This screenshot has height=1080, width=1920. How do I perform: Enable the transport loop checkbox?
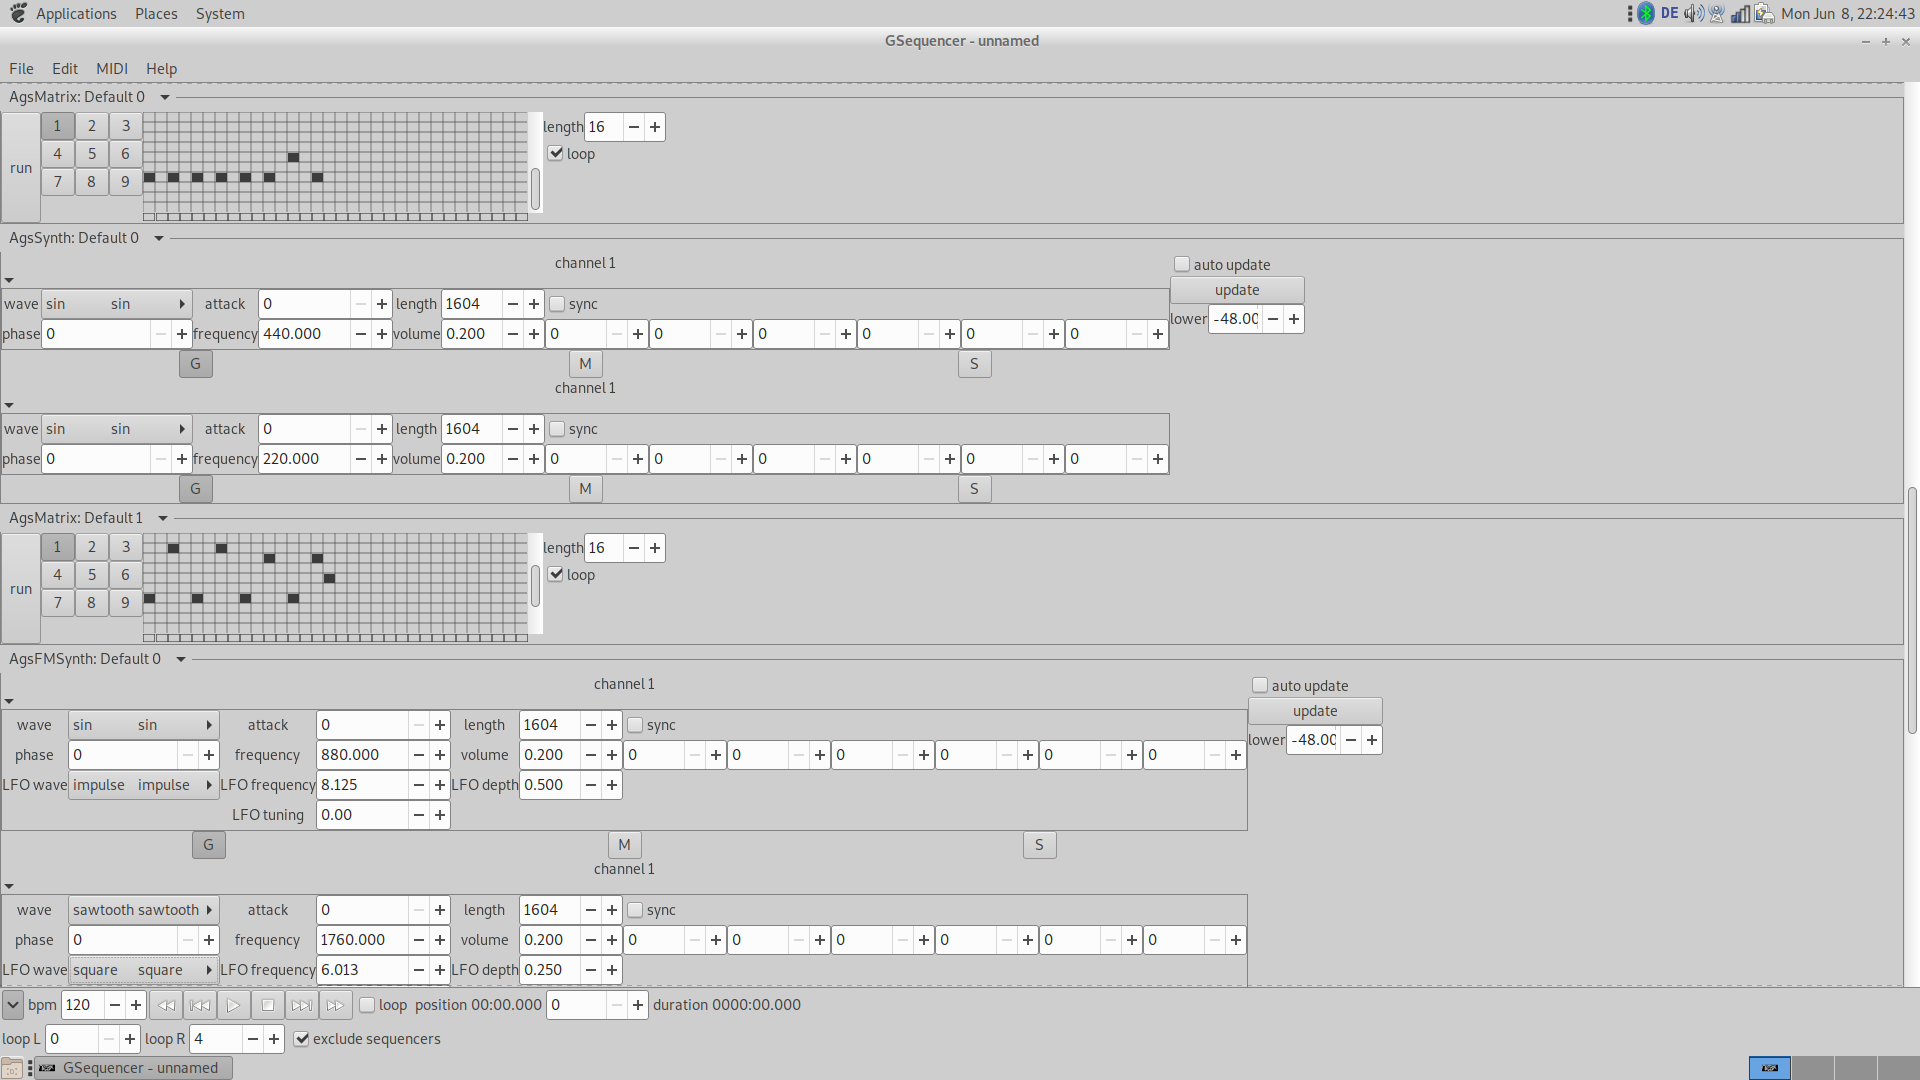point(367,1005)
